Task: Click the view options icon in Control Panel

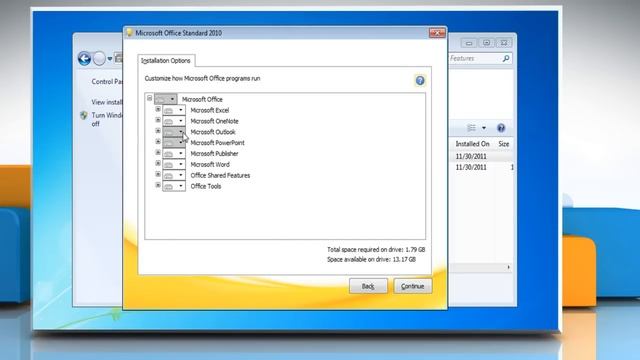Action: pyautogui.click(x=471, y=128)
